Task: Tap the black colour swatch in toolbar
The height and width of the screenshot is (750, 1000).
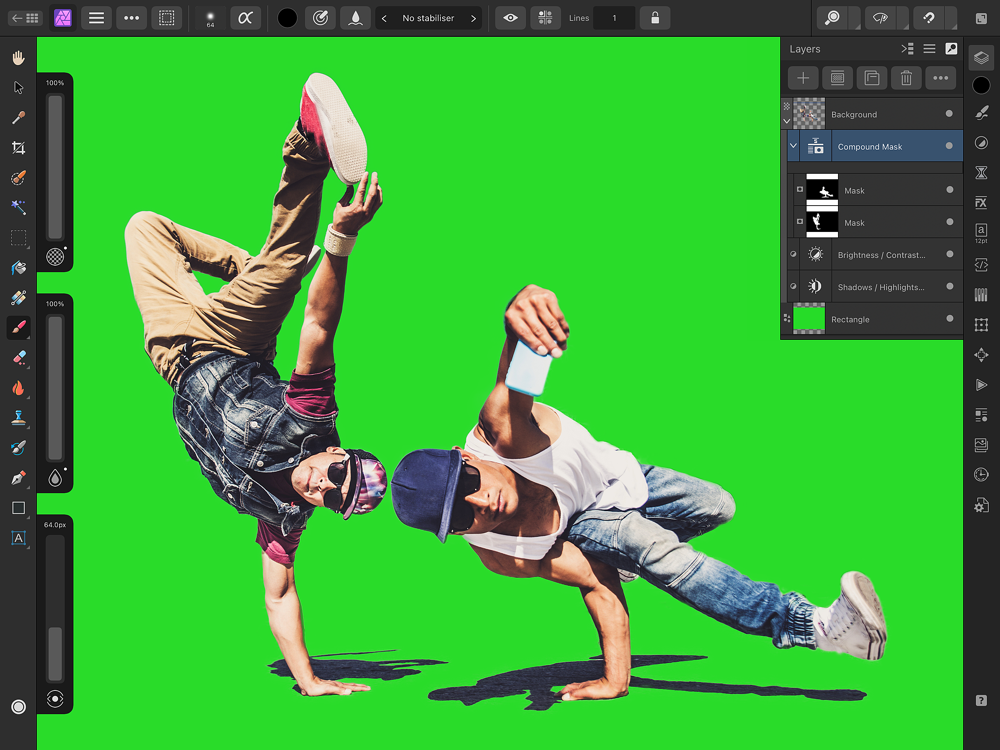Action: click(287, 18)
